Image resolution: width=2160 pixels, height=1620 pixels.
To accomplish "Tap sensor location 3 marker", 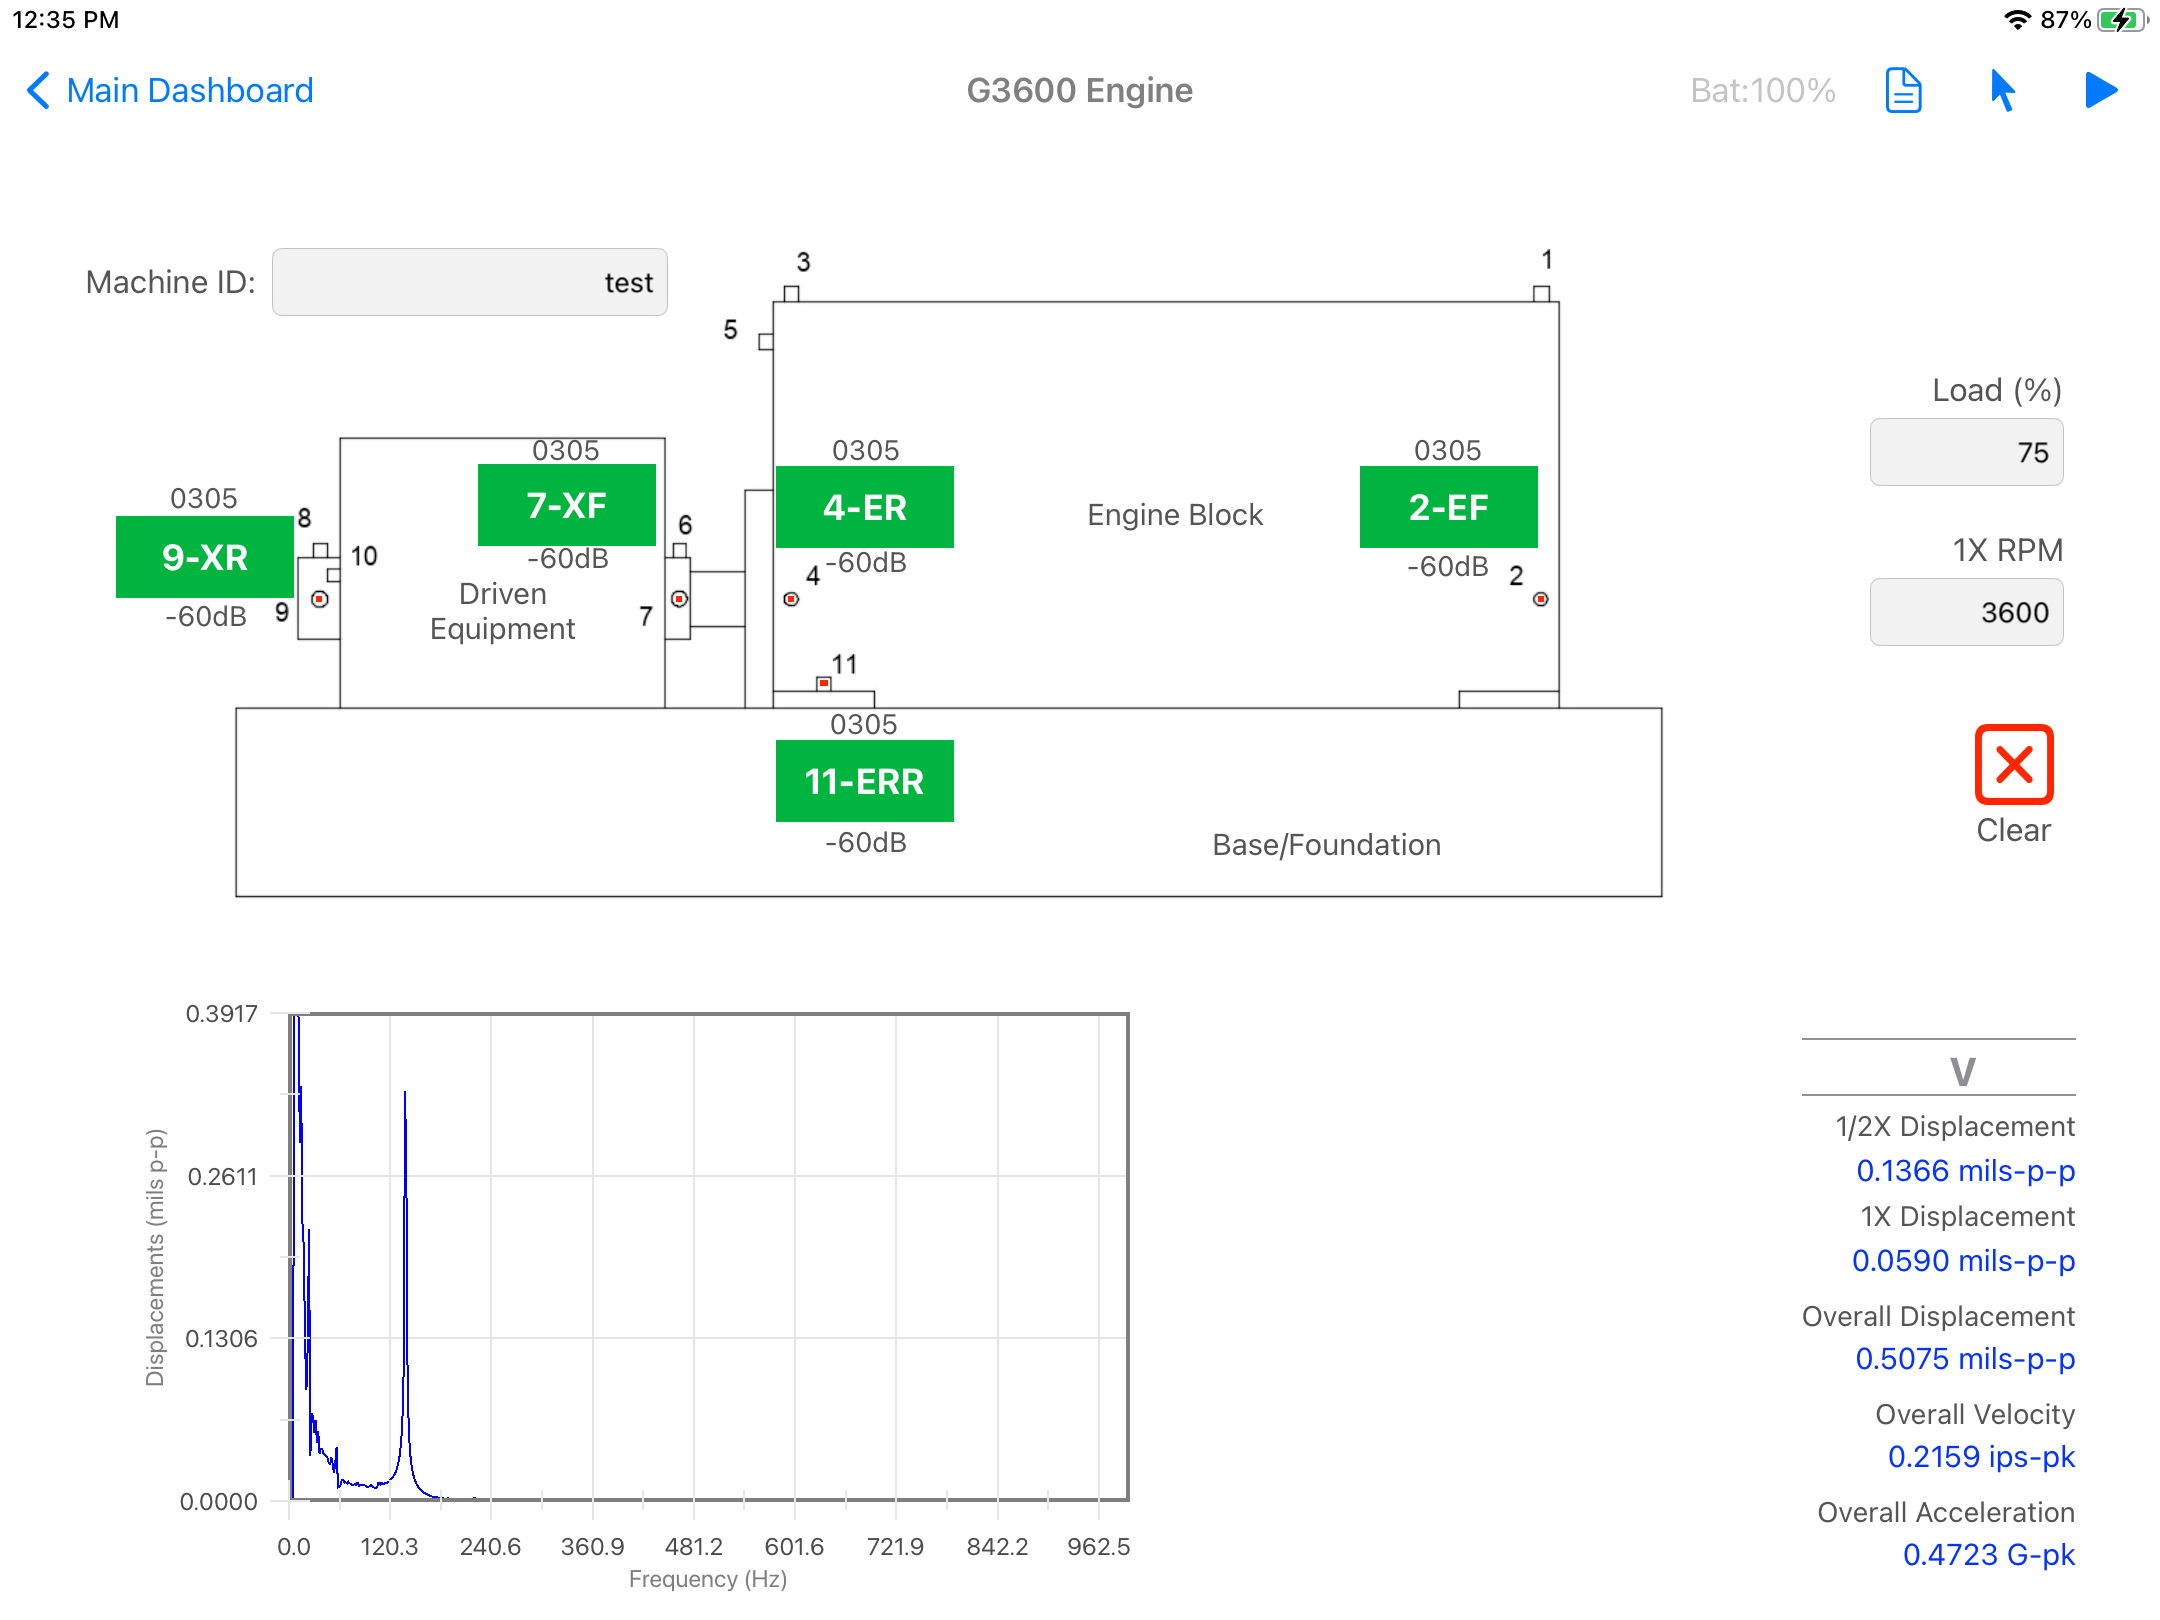I will (791, 294).
